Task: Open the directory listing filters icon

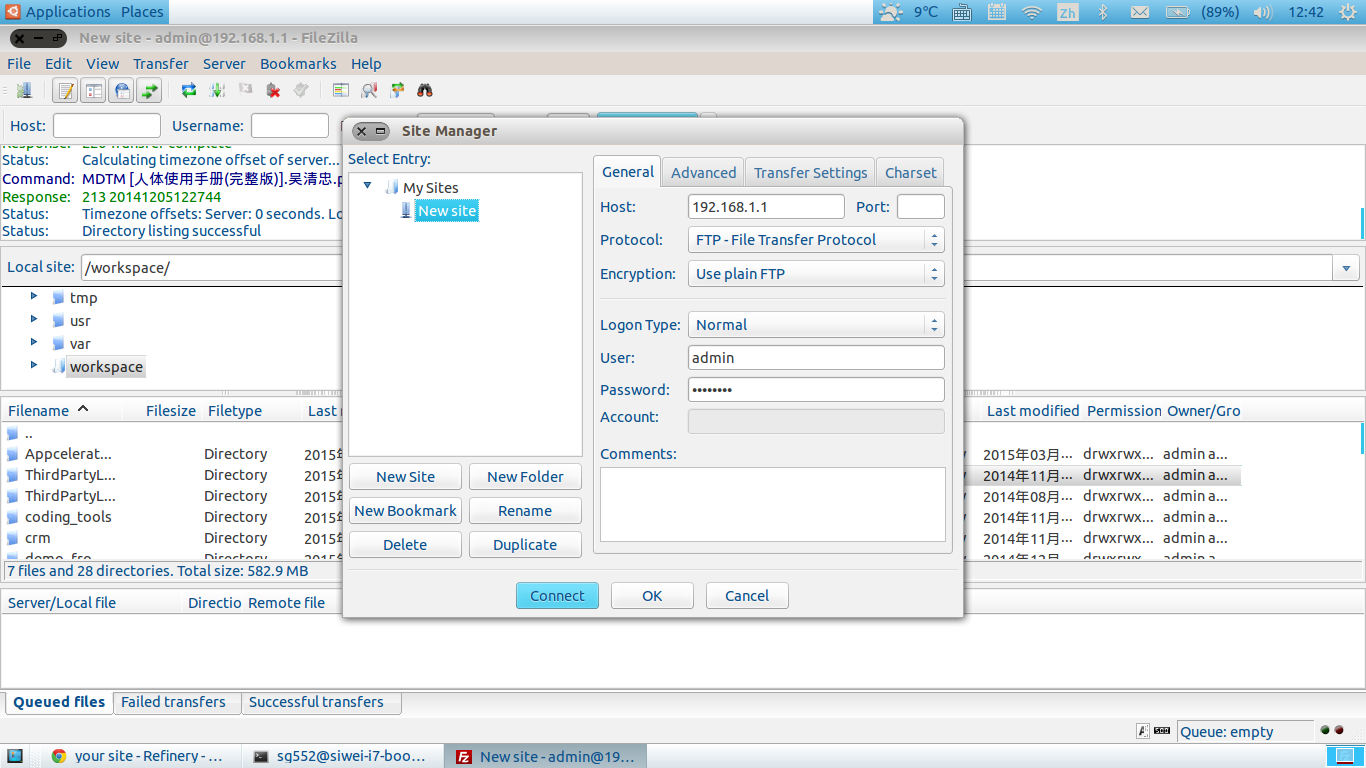Action: point(341,91)
